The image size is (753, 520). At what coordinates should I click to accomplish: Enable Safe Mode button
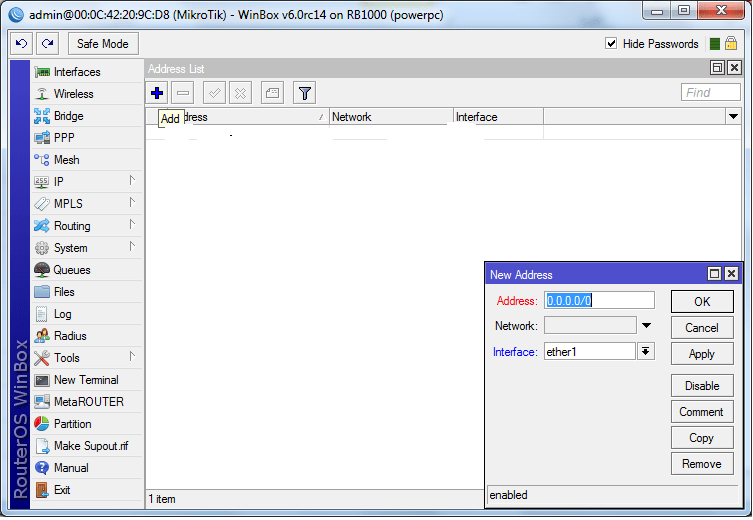tap(103, 44)
